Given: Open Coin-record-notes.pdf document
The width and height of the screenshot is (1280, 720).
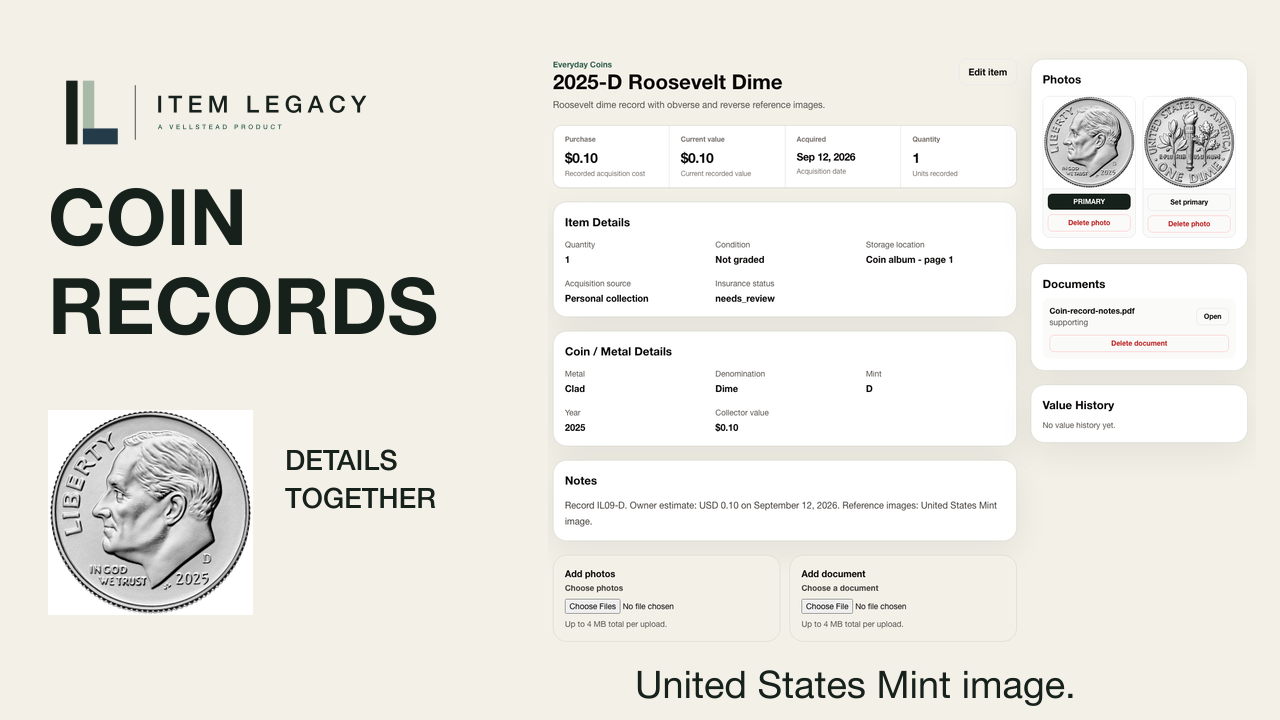Looking at the screenshot, I should [1212, 316].
